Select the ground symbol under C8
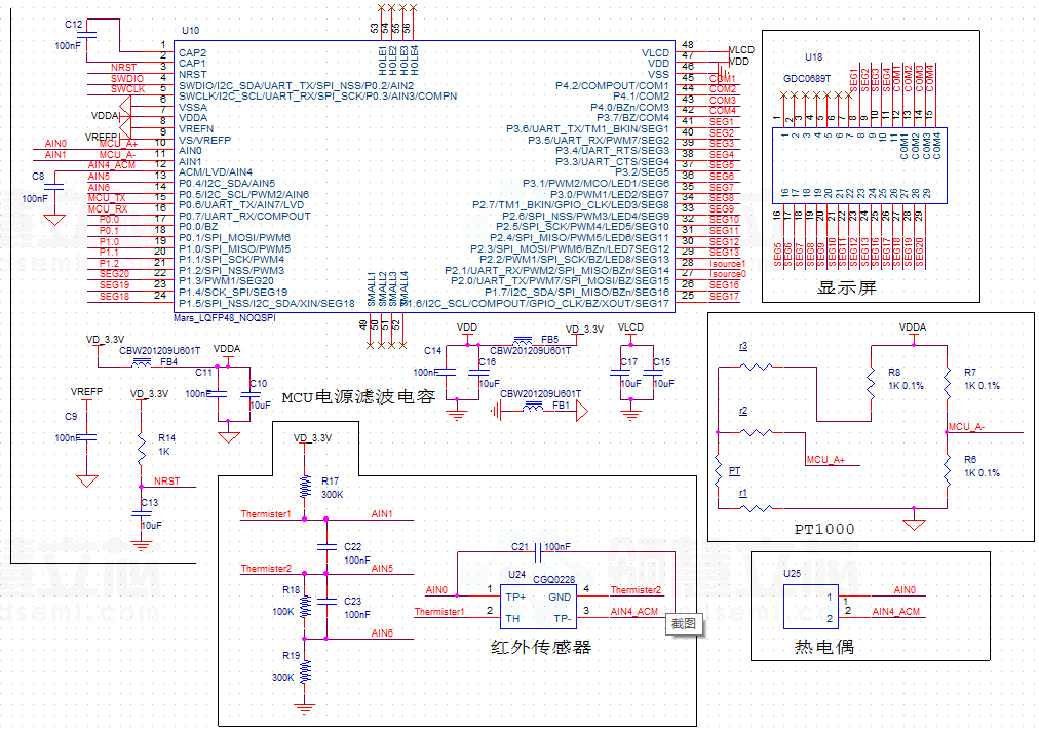 [x=54, y=220]
